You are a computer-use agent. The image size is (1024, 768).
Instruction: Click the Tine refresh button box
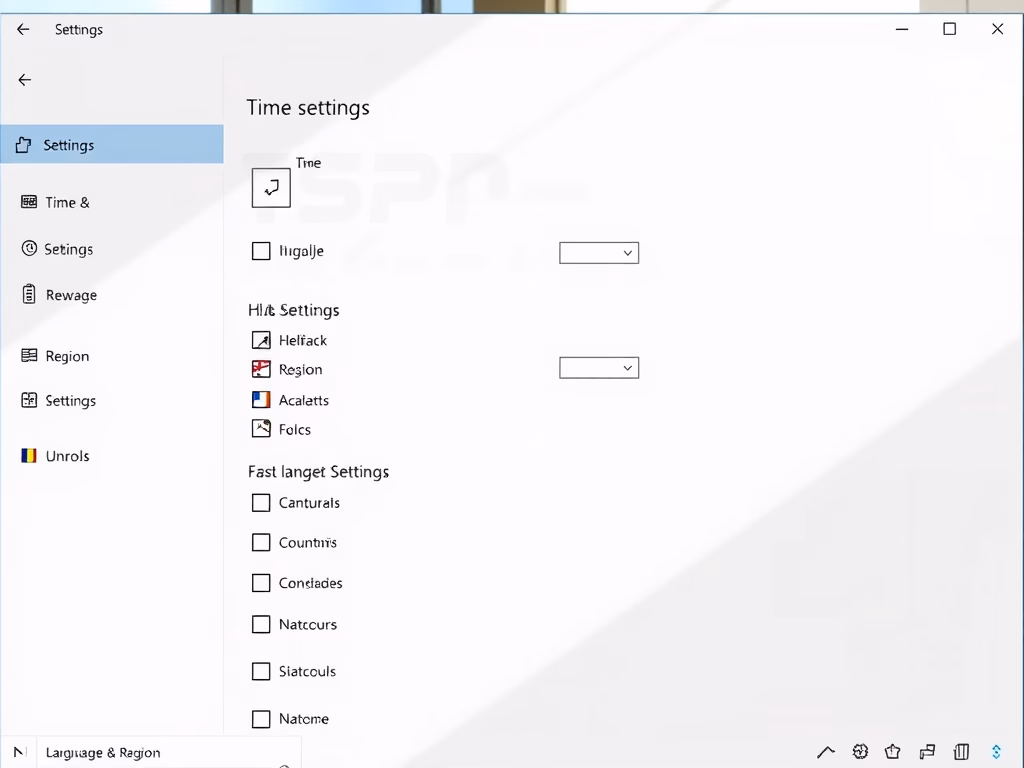pyautogui.click(x=271, y=188)
